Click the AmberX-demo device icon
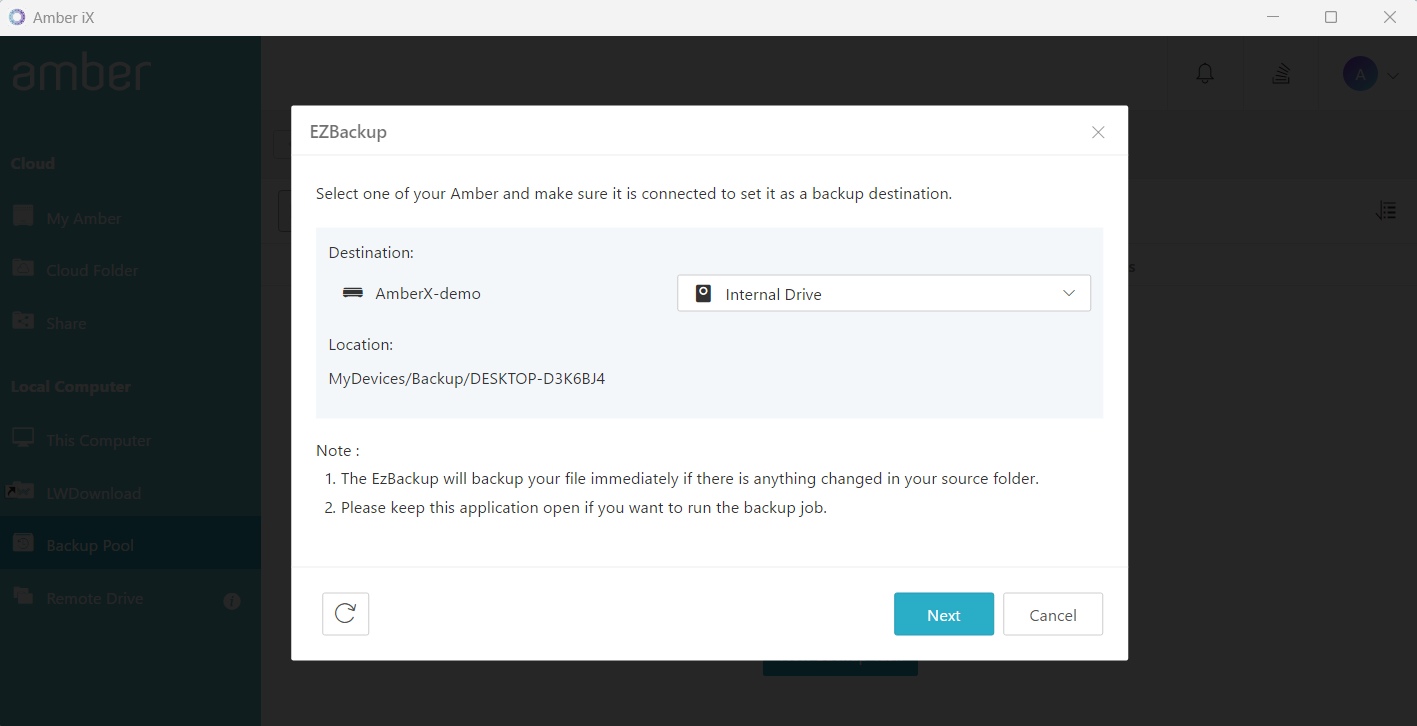 (353, 294)
